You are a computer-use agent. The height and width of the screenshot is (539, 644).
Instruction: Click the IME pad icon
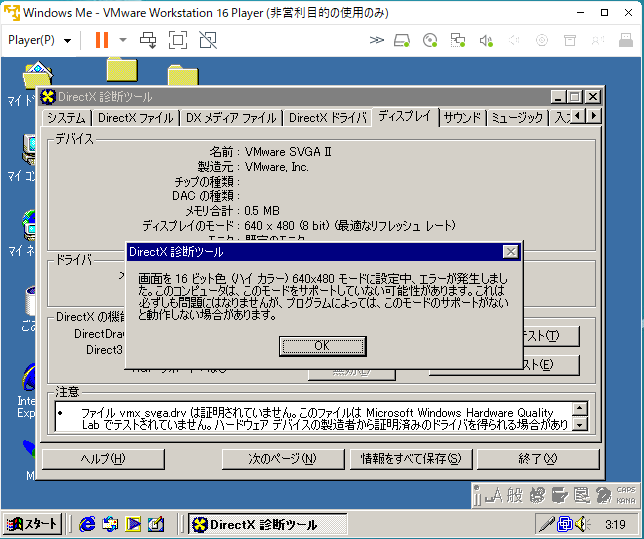click(x=538, y=495)
